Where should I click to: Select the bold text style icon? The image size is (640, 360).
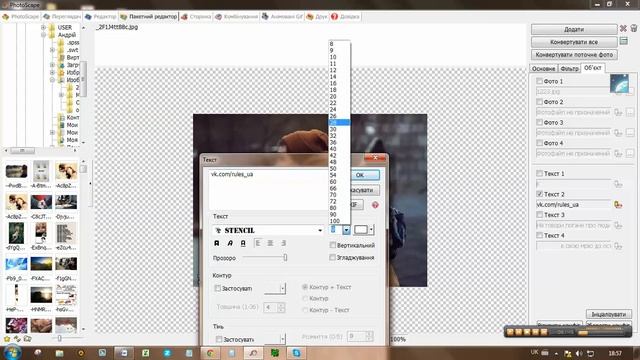coord(217,243)
